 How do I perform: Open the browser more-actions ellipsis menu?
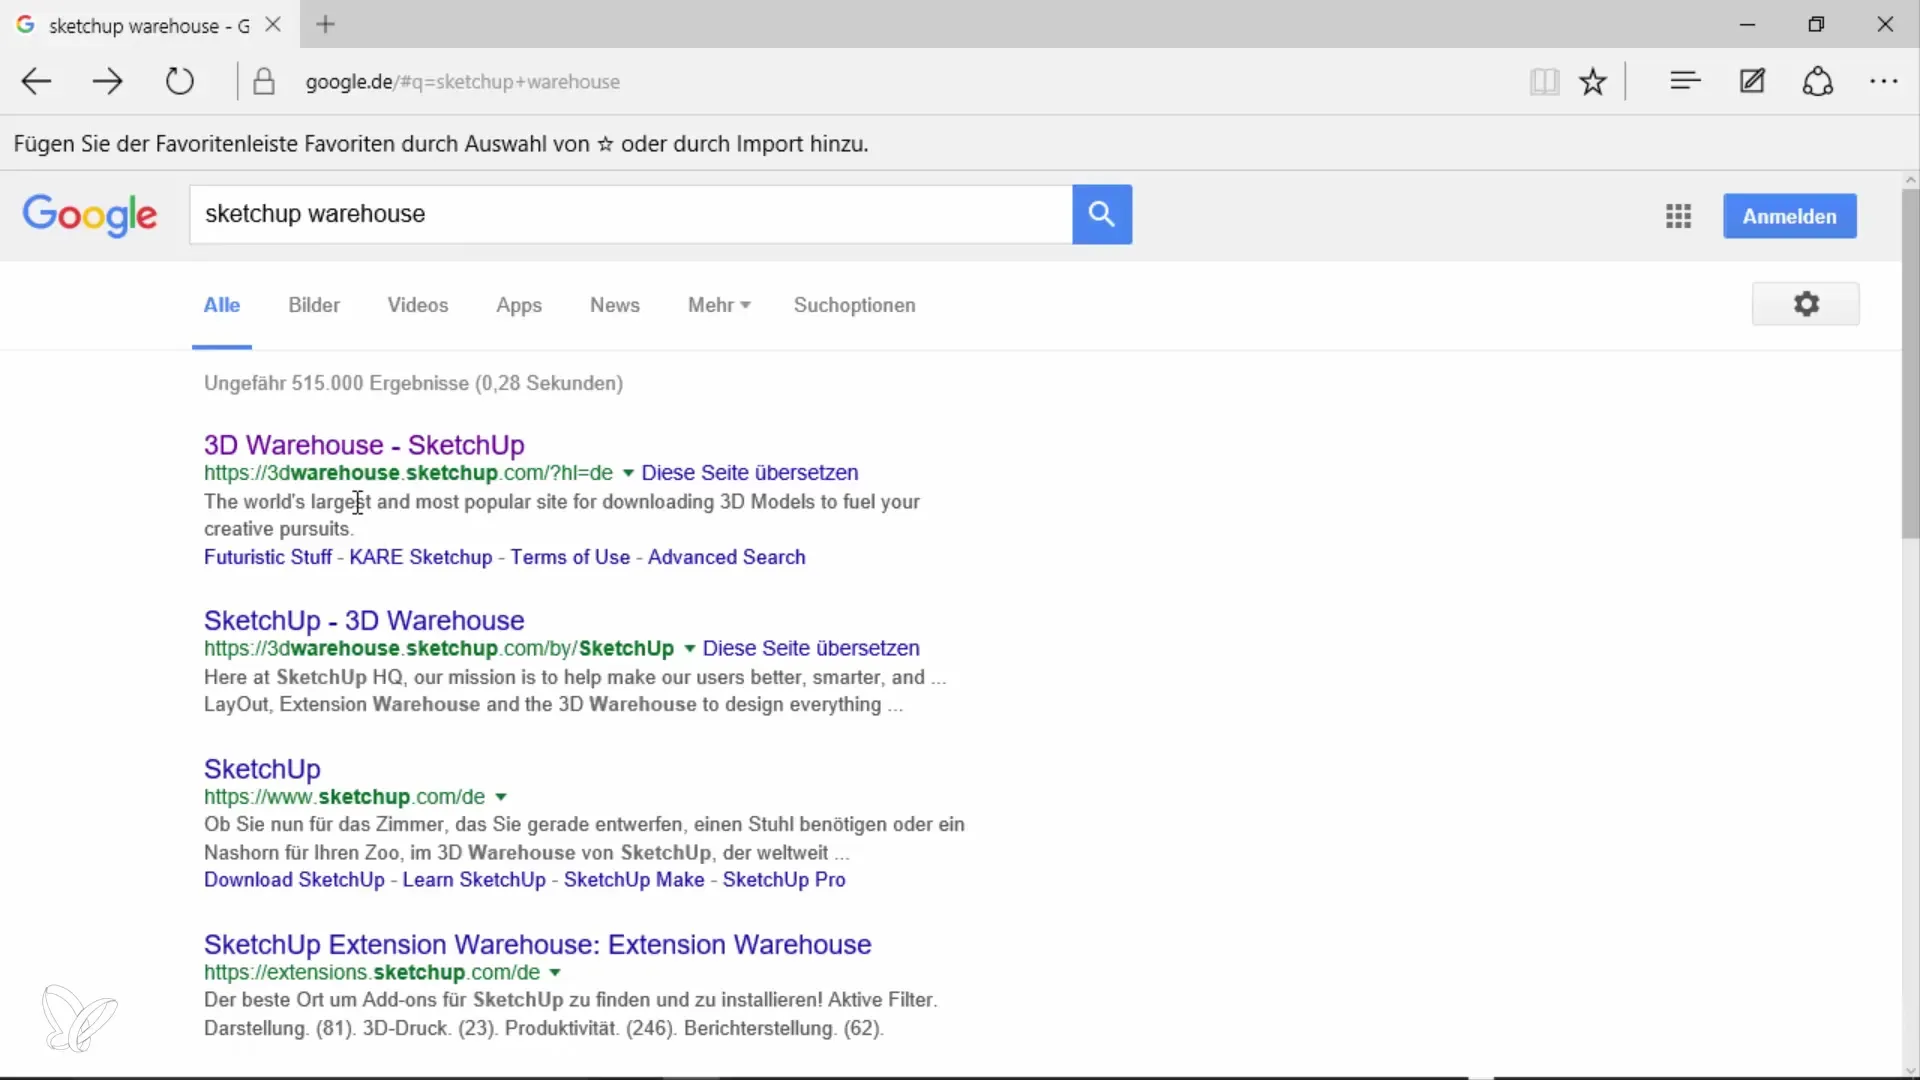(x=1884, y=81)
